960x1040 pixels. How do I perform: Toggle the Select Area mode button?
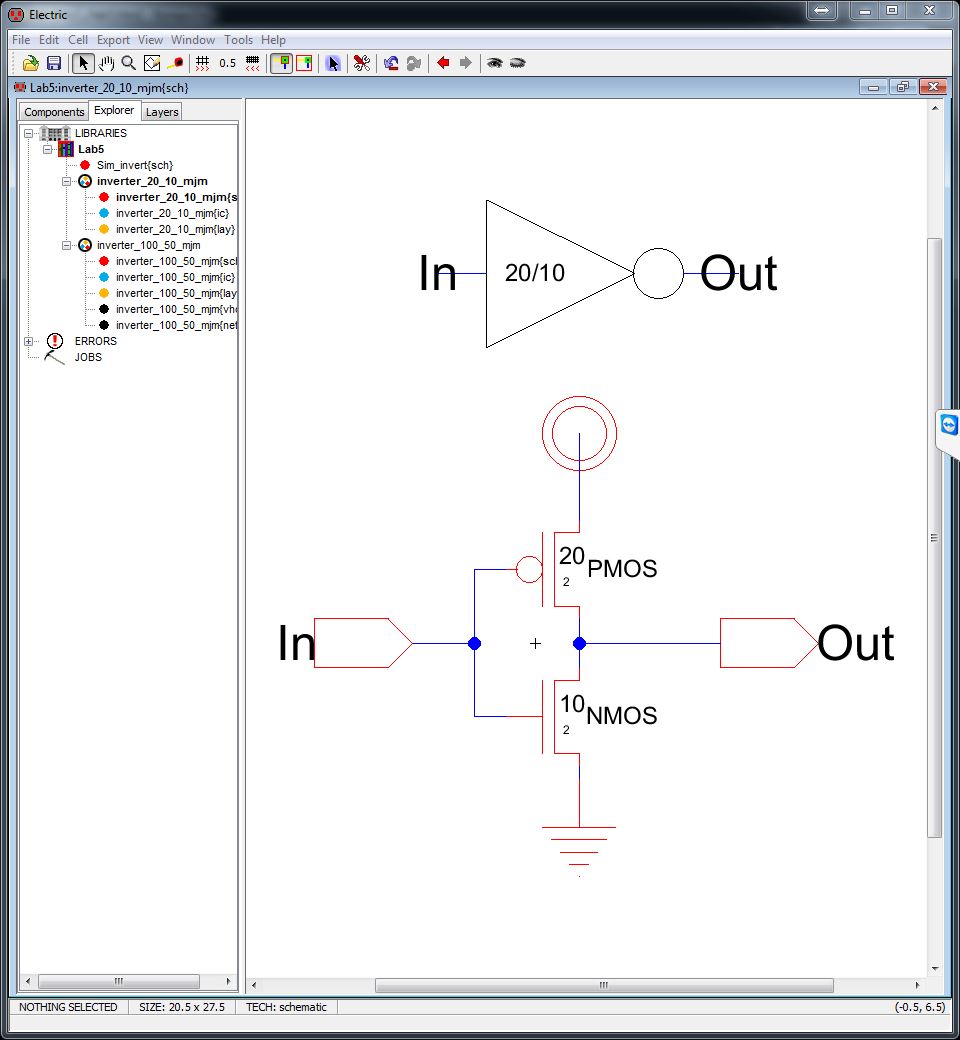tap(304, 63)
